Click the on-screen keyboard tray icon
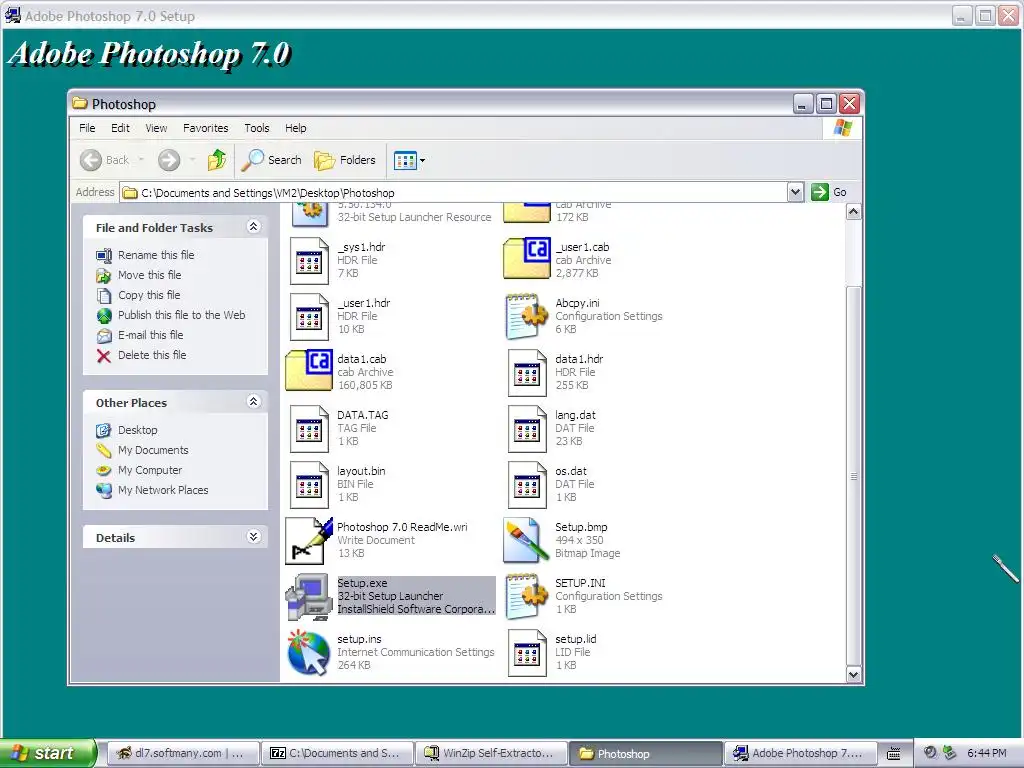This screenshot has height=768, width=1024. (894, 754)
